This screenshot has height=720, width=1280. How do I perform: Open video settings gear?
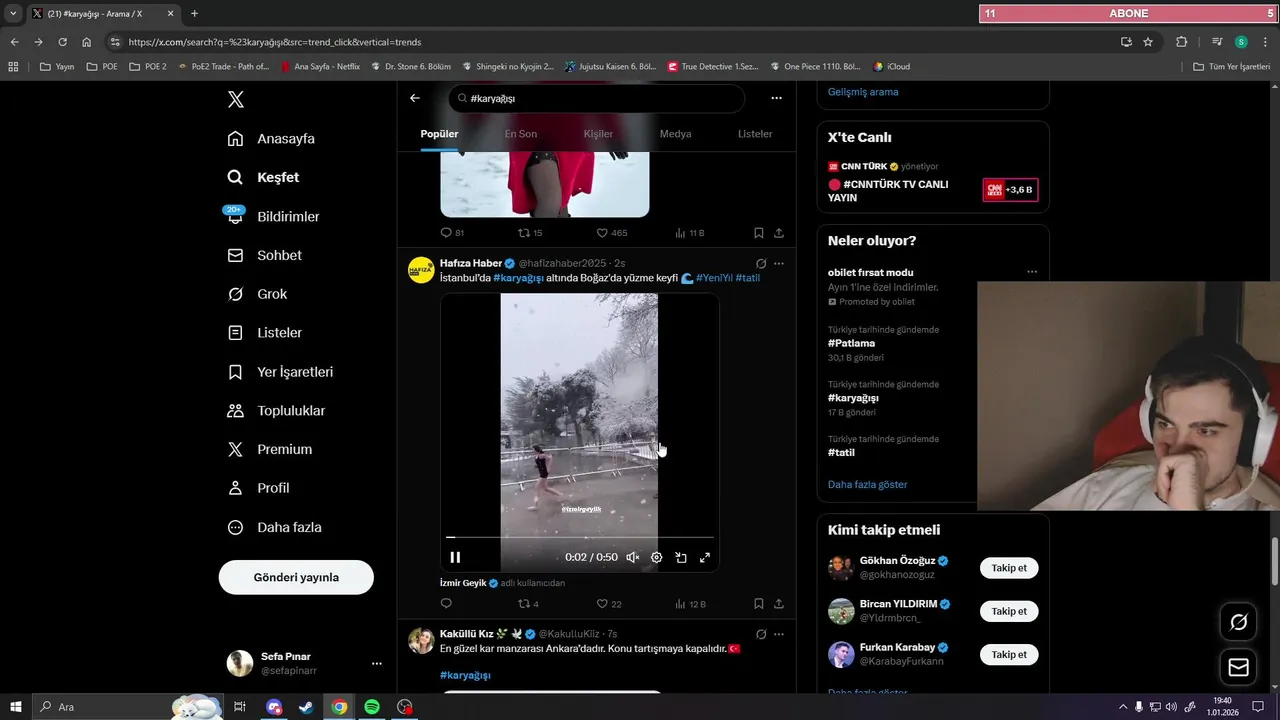[657, 558]
